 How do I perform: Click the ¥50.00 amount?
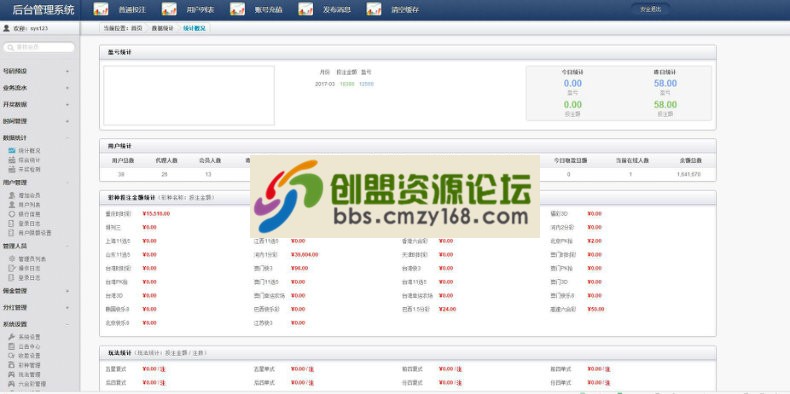tap(596, 309)
